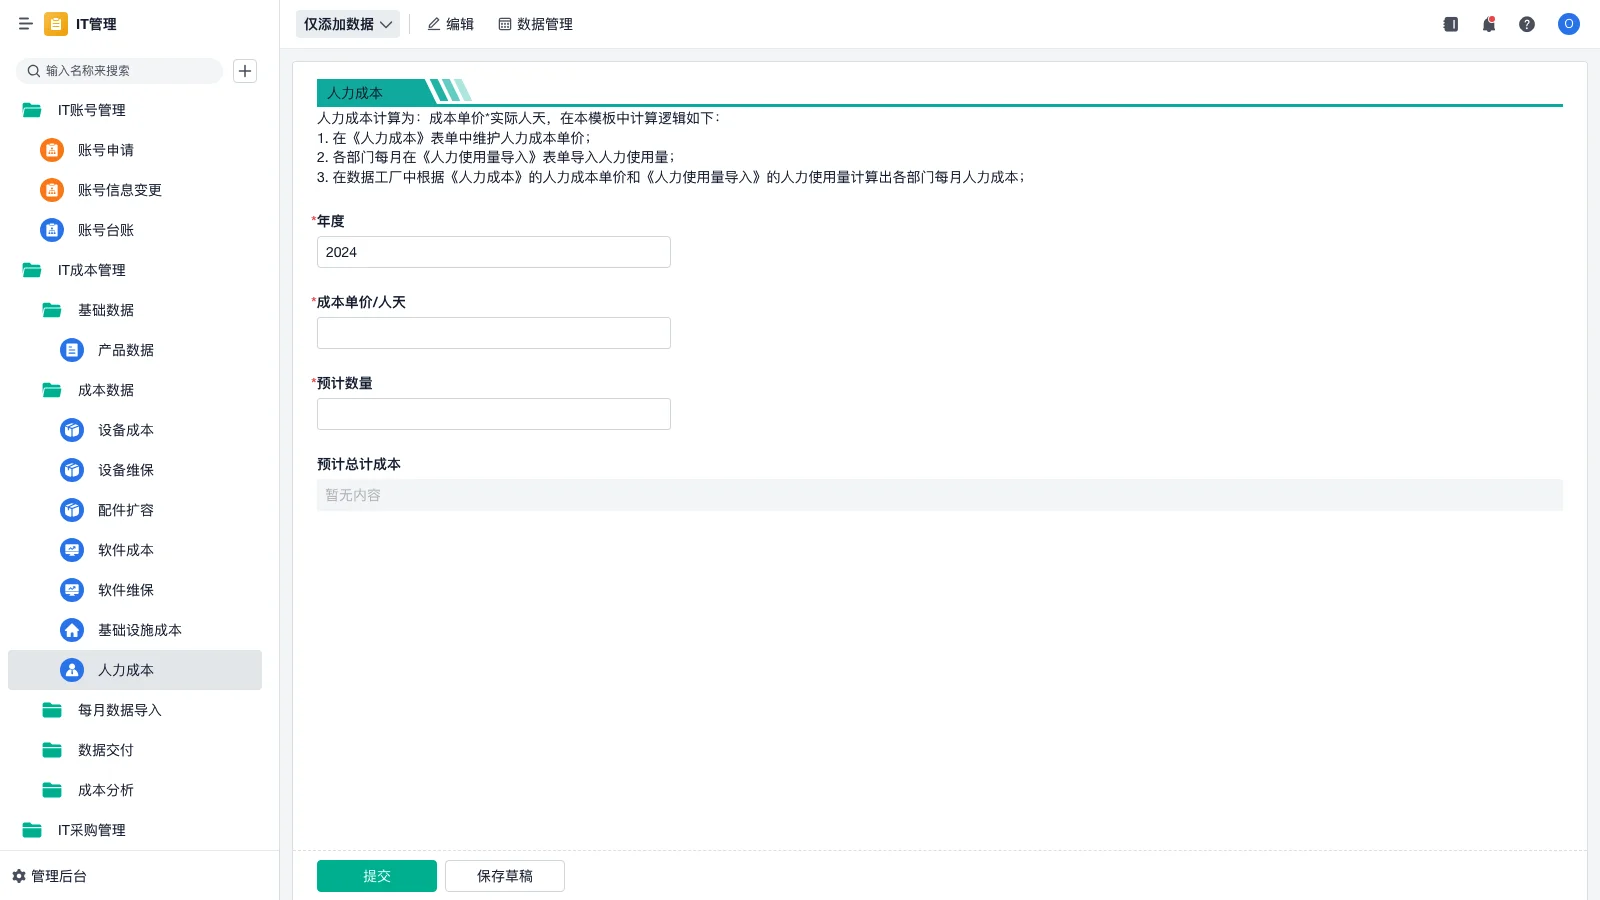Toggle the sidebar with the hamburger icon

tap(26, 24)
